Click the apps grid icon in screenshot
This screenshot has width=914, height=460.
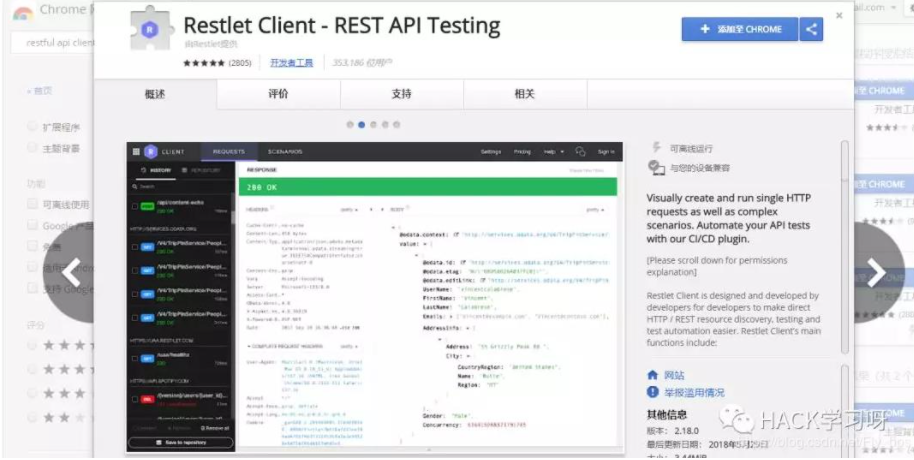pyautogui.click(x=136, y=152)
